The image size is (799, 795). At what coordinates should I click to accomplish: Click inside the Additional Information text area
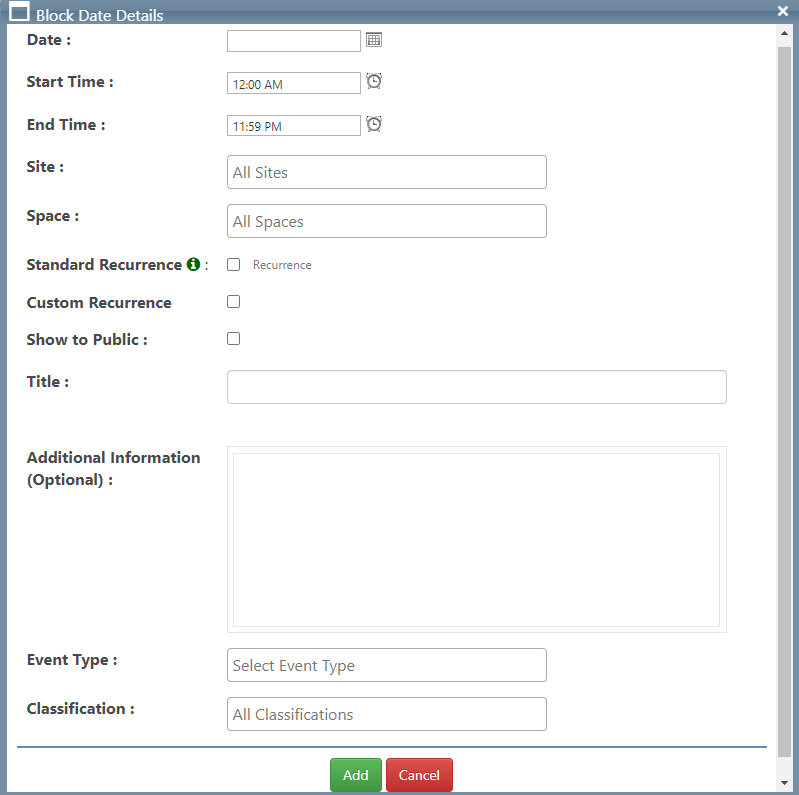coord(476,540)
